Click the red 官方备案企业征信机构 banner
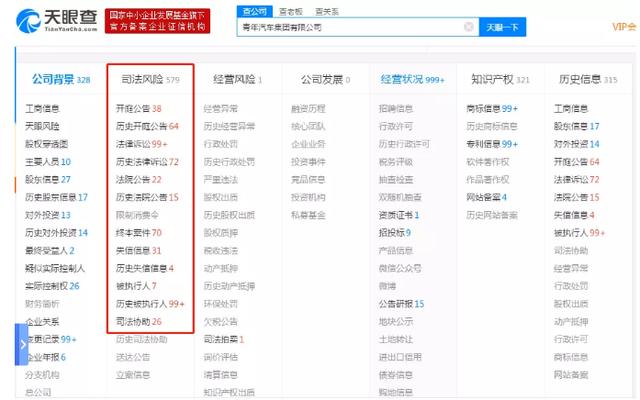This screenshot has width=640, height=400. (158, 21)
